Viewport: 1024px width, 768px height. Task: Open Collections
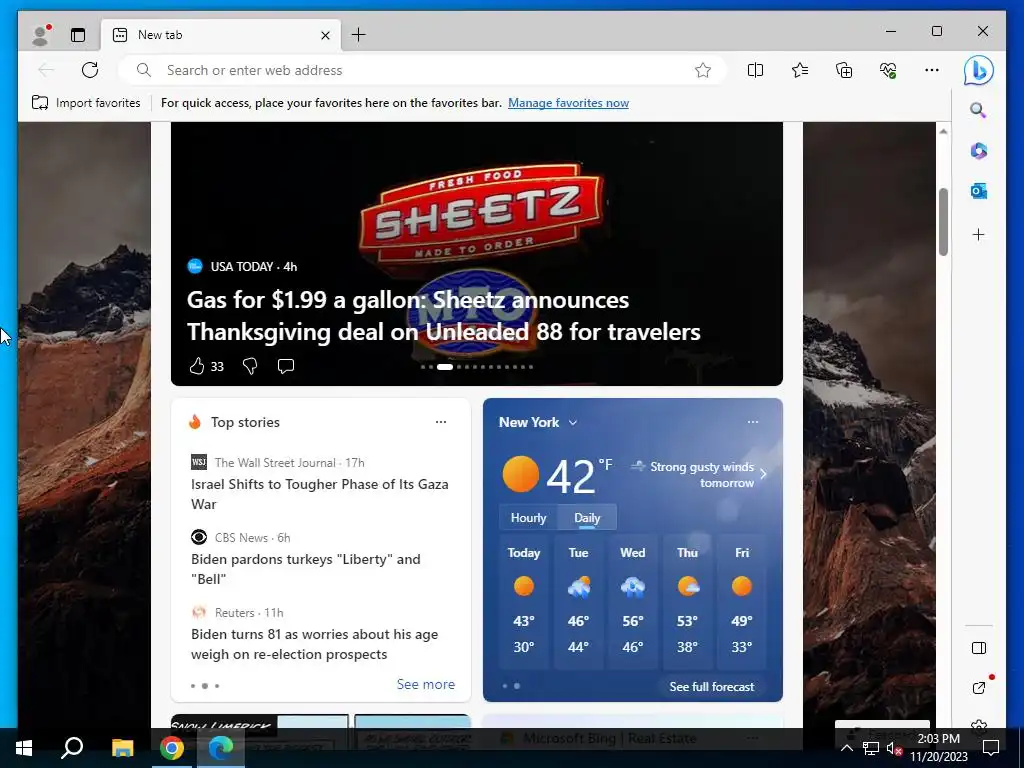844,70
